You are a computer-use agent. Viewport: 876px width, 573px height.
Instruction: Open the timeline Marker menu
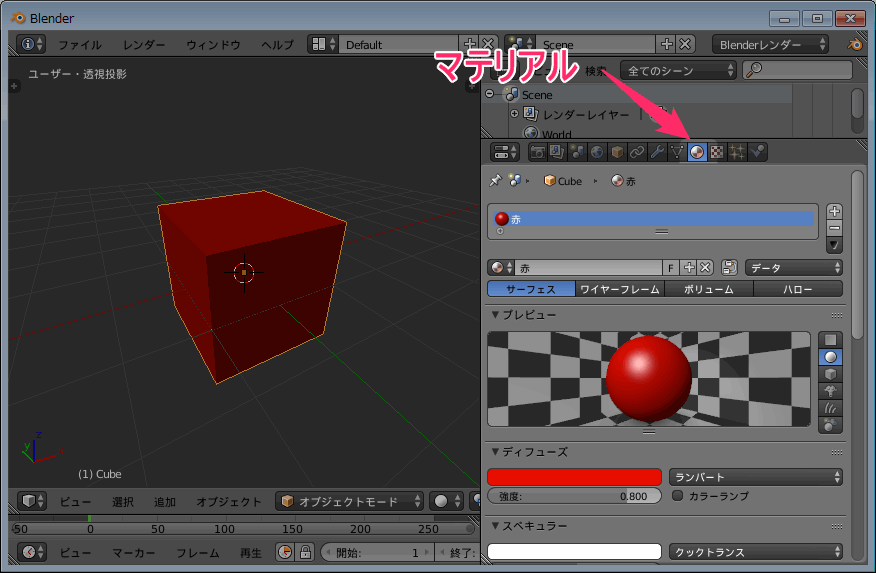(x=134, y=553)
